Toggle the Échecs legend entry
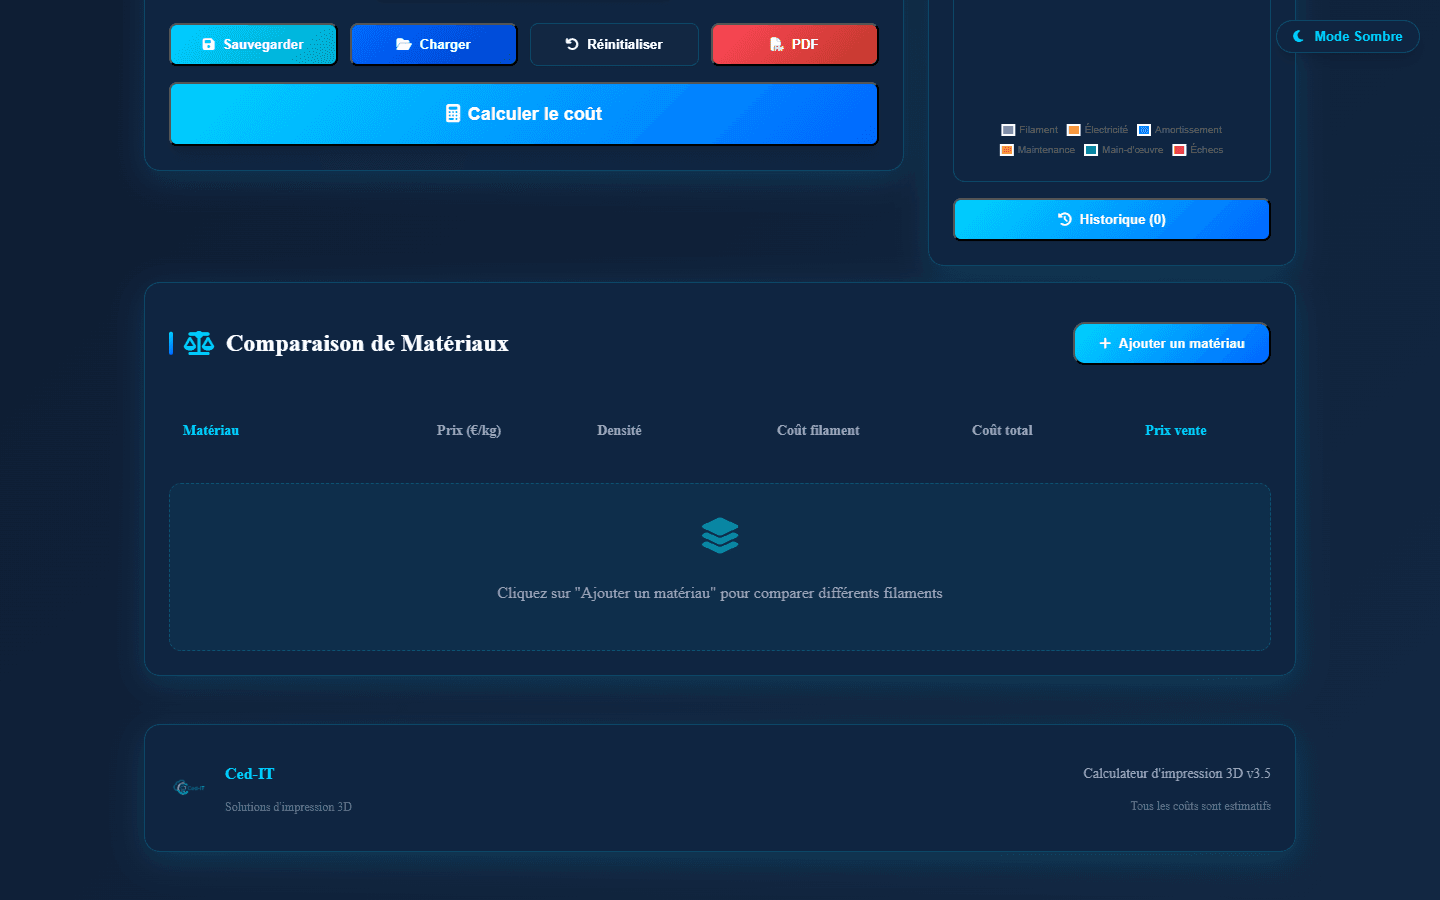The width and height of the screenshot is (1440, 900). pos(1197,149)
